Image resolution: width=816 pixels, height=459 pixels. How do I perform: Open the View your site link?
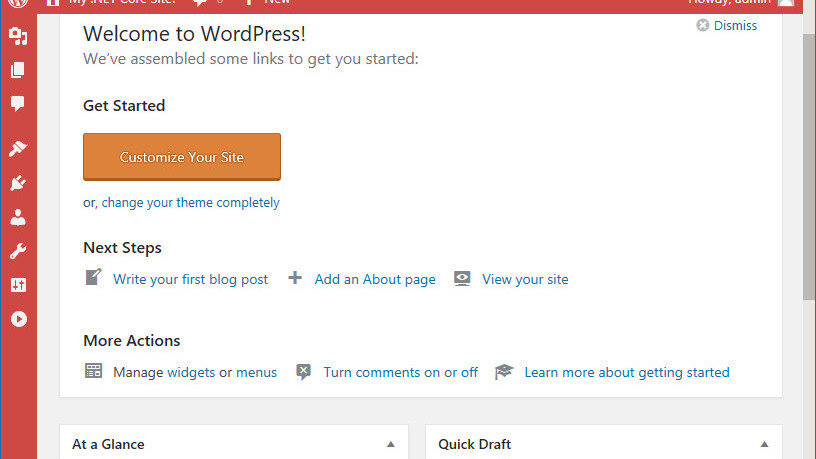tap(524, 279)
